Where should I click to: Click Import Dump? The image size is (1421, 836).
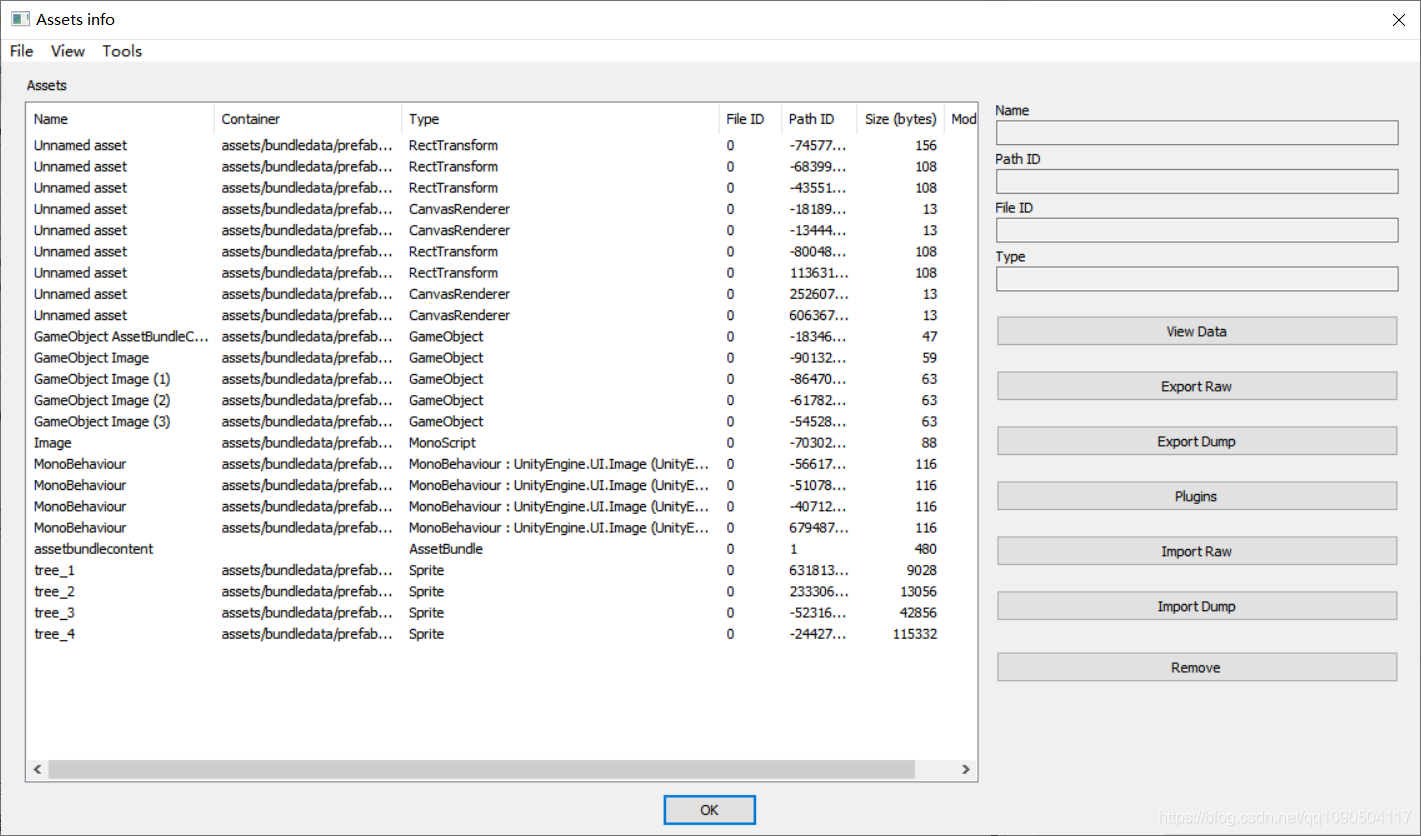pyautogui.click(x=1196, y=606)
